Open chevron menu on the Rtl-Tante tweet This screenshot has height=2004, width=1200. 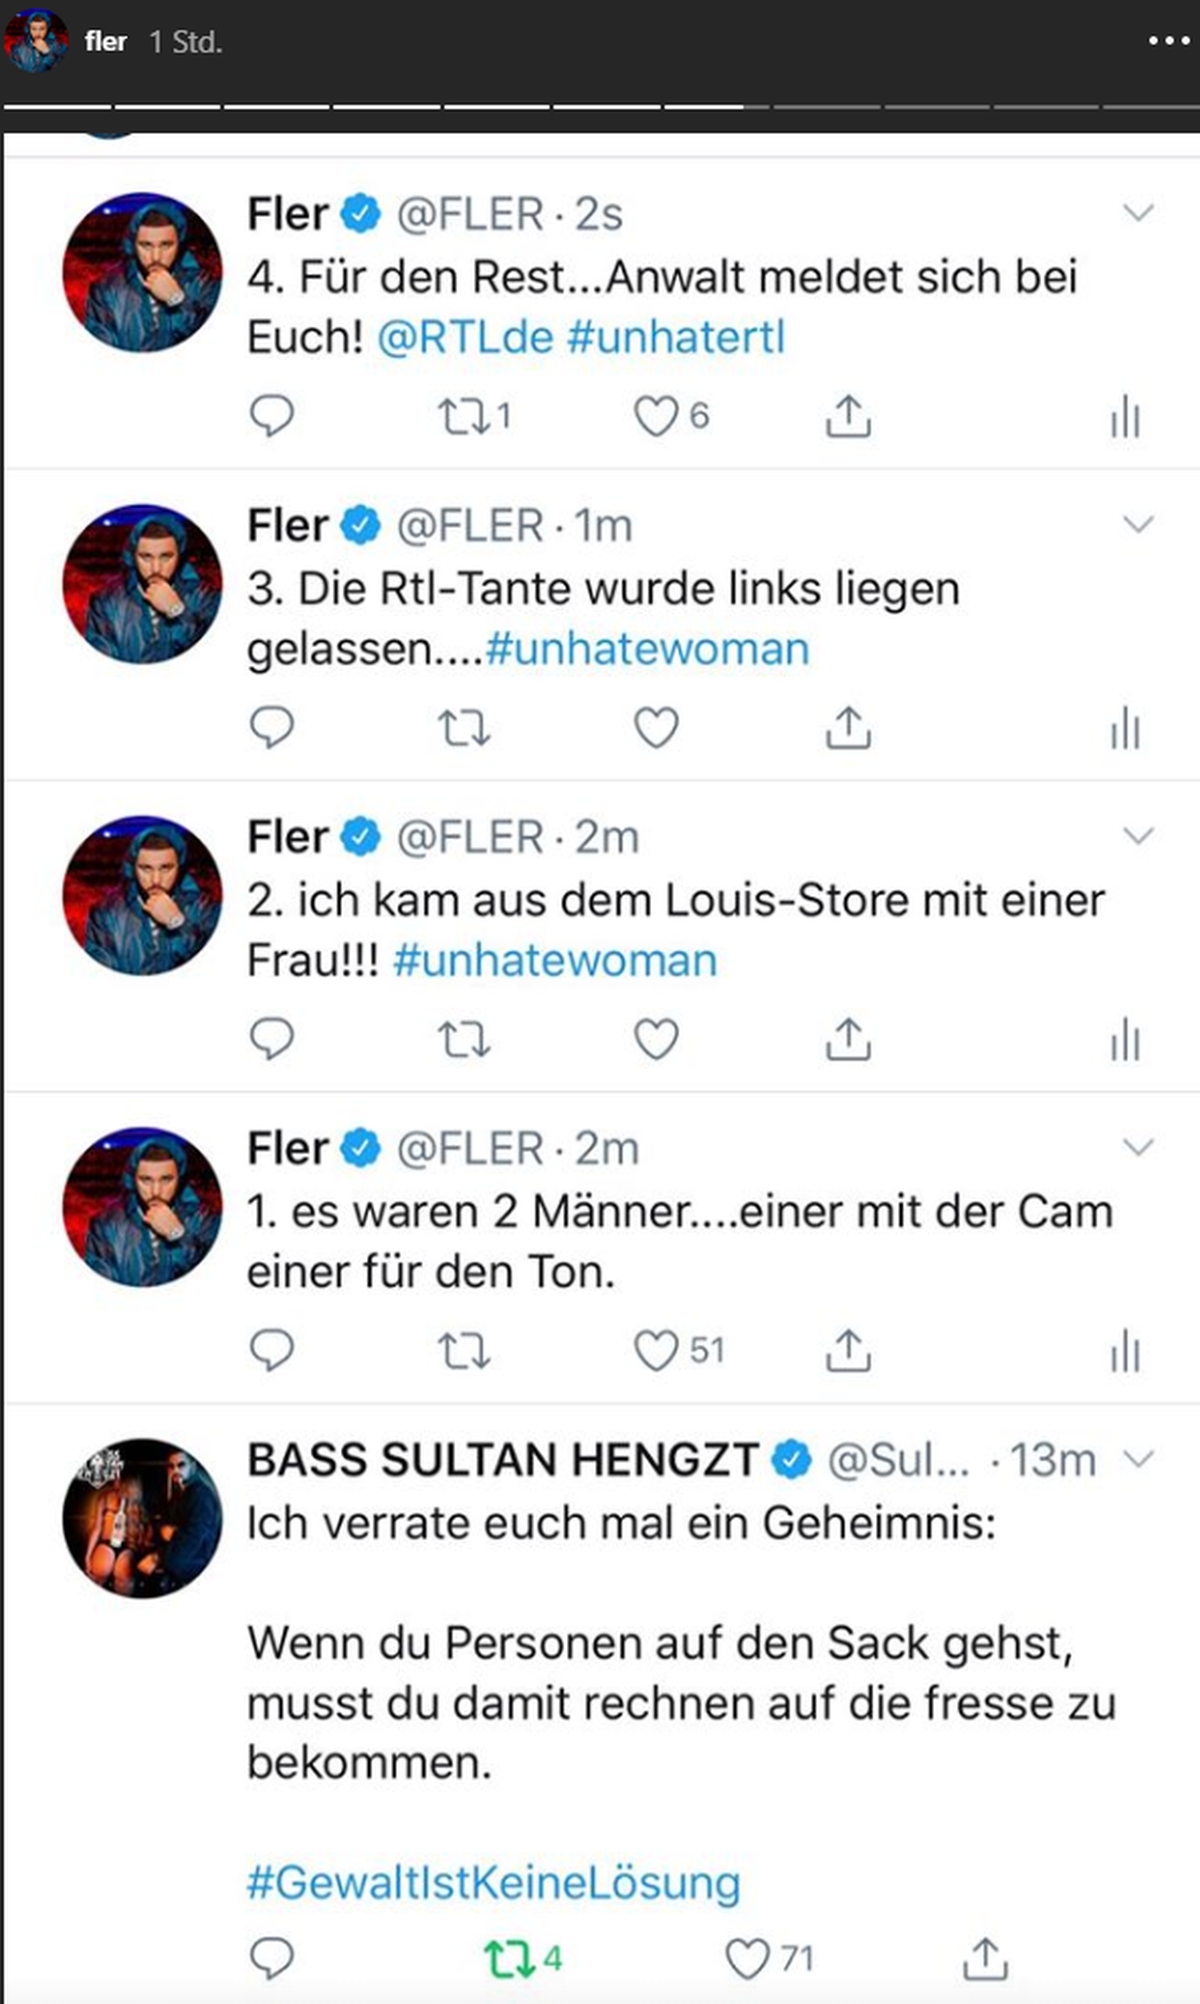(x=1138, y=525)
